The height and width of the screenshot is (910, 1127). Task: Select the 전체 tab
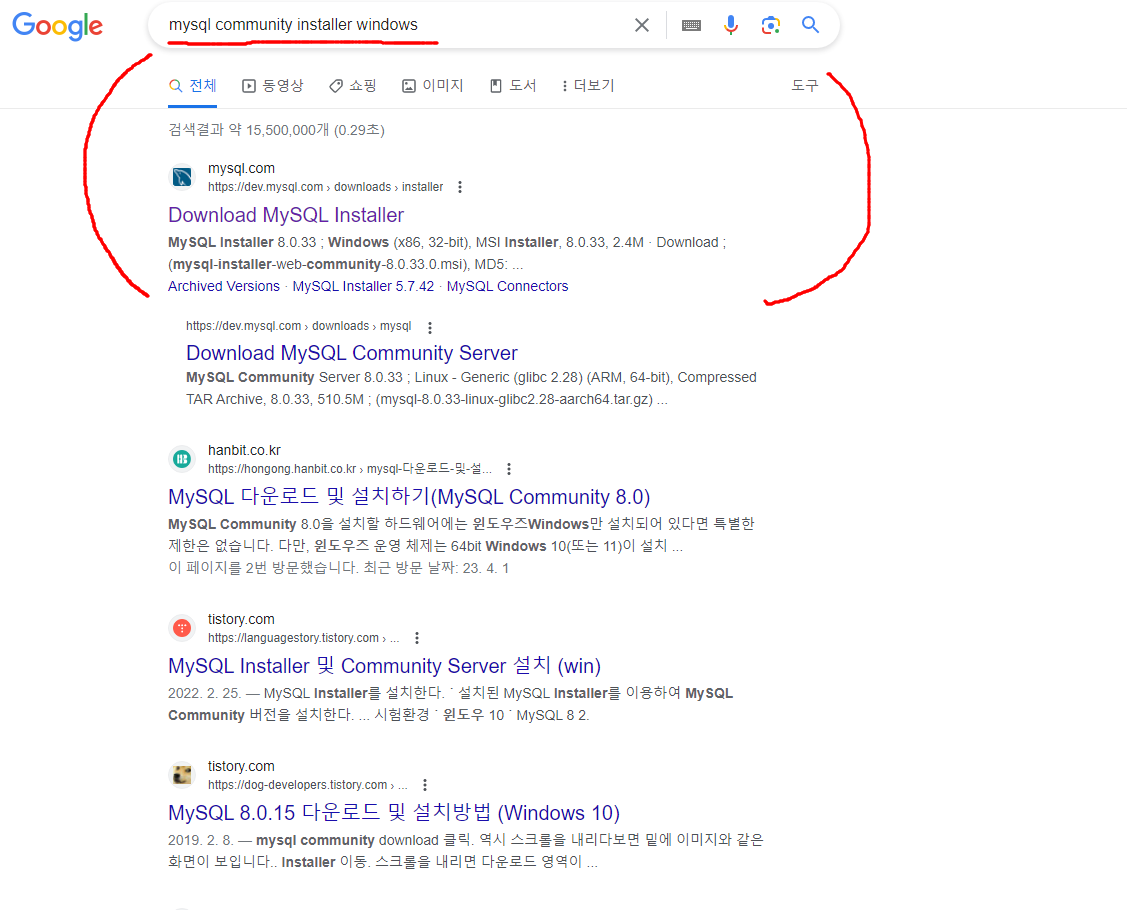[193, 86]
